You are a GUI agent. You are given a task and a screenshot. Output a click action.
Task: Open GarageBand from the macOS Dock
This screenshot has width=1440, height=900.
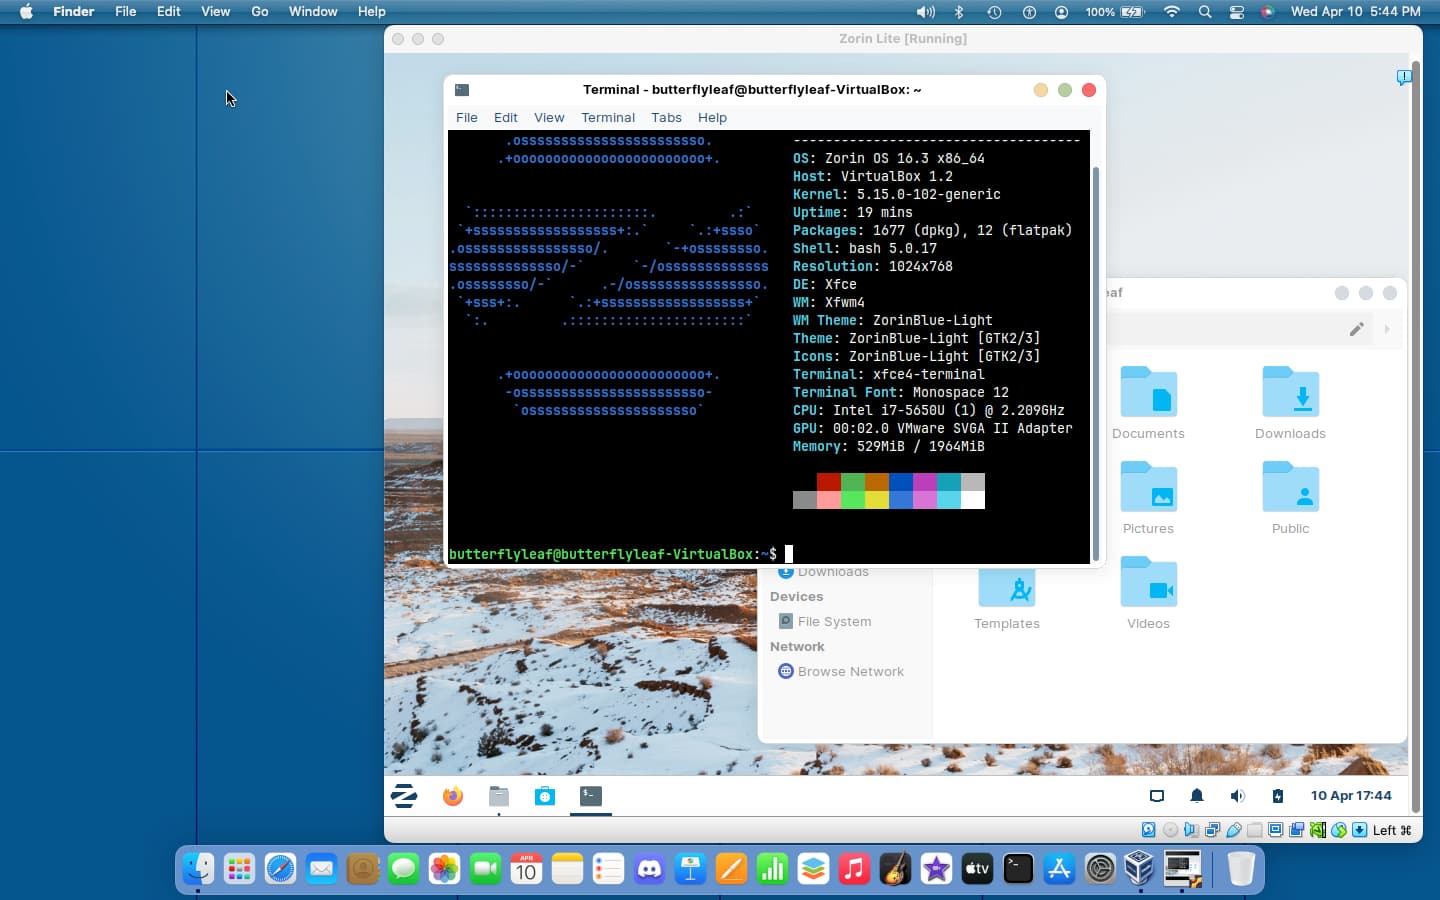point(895,869)
